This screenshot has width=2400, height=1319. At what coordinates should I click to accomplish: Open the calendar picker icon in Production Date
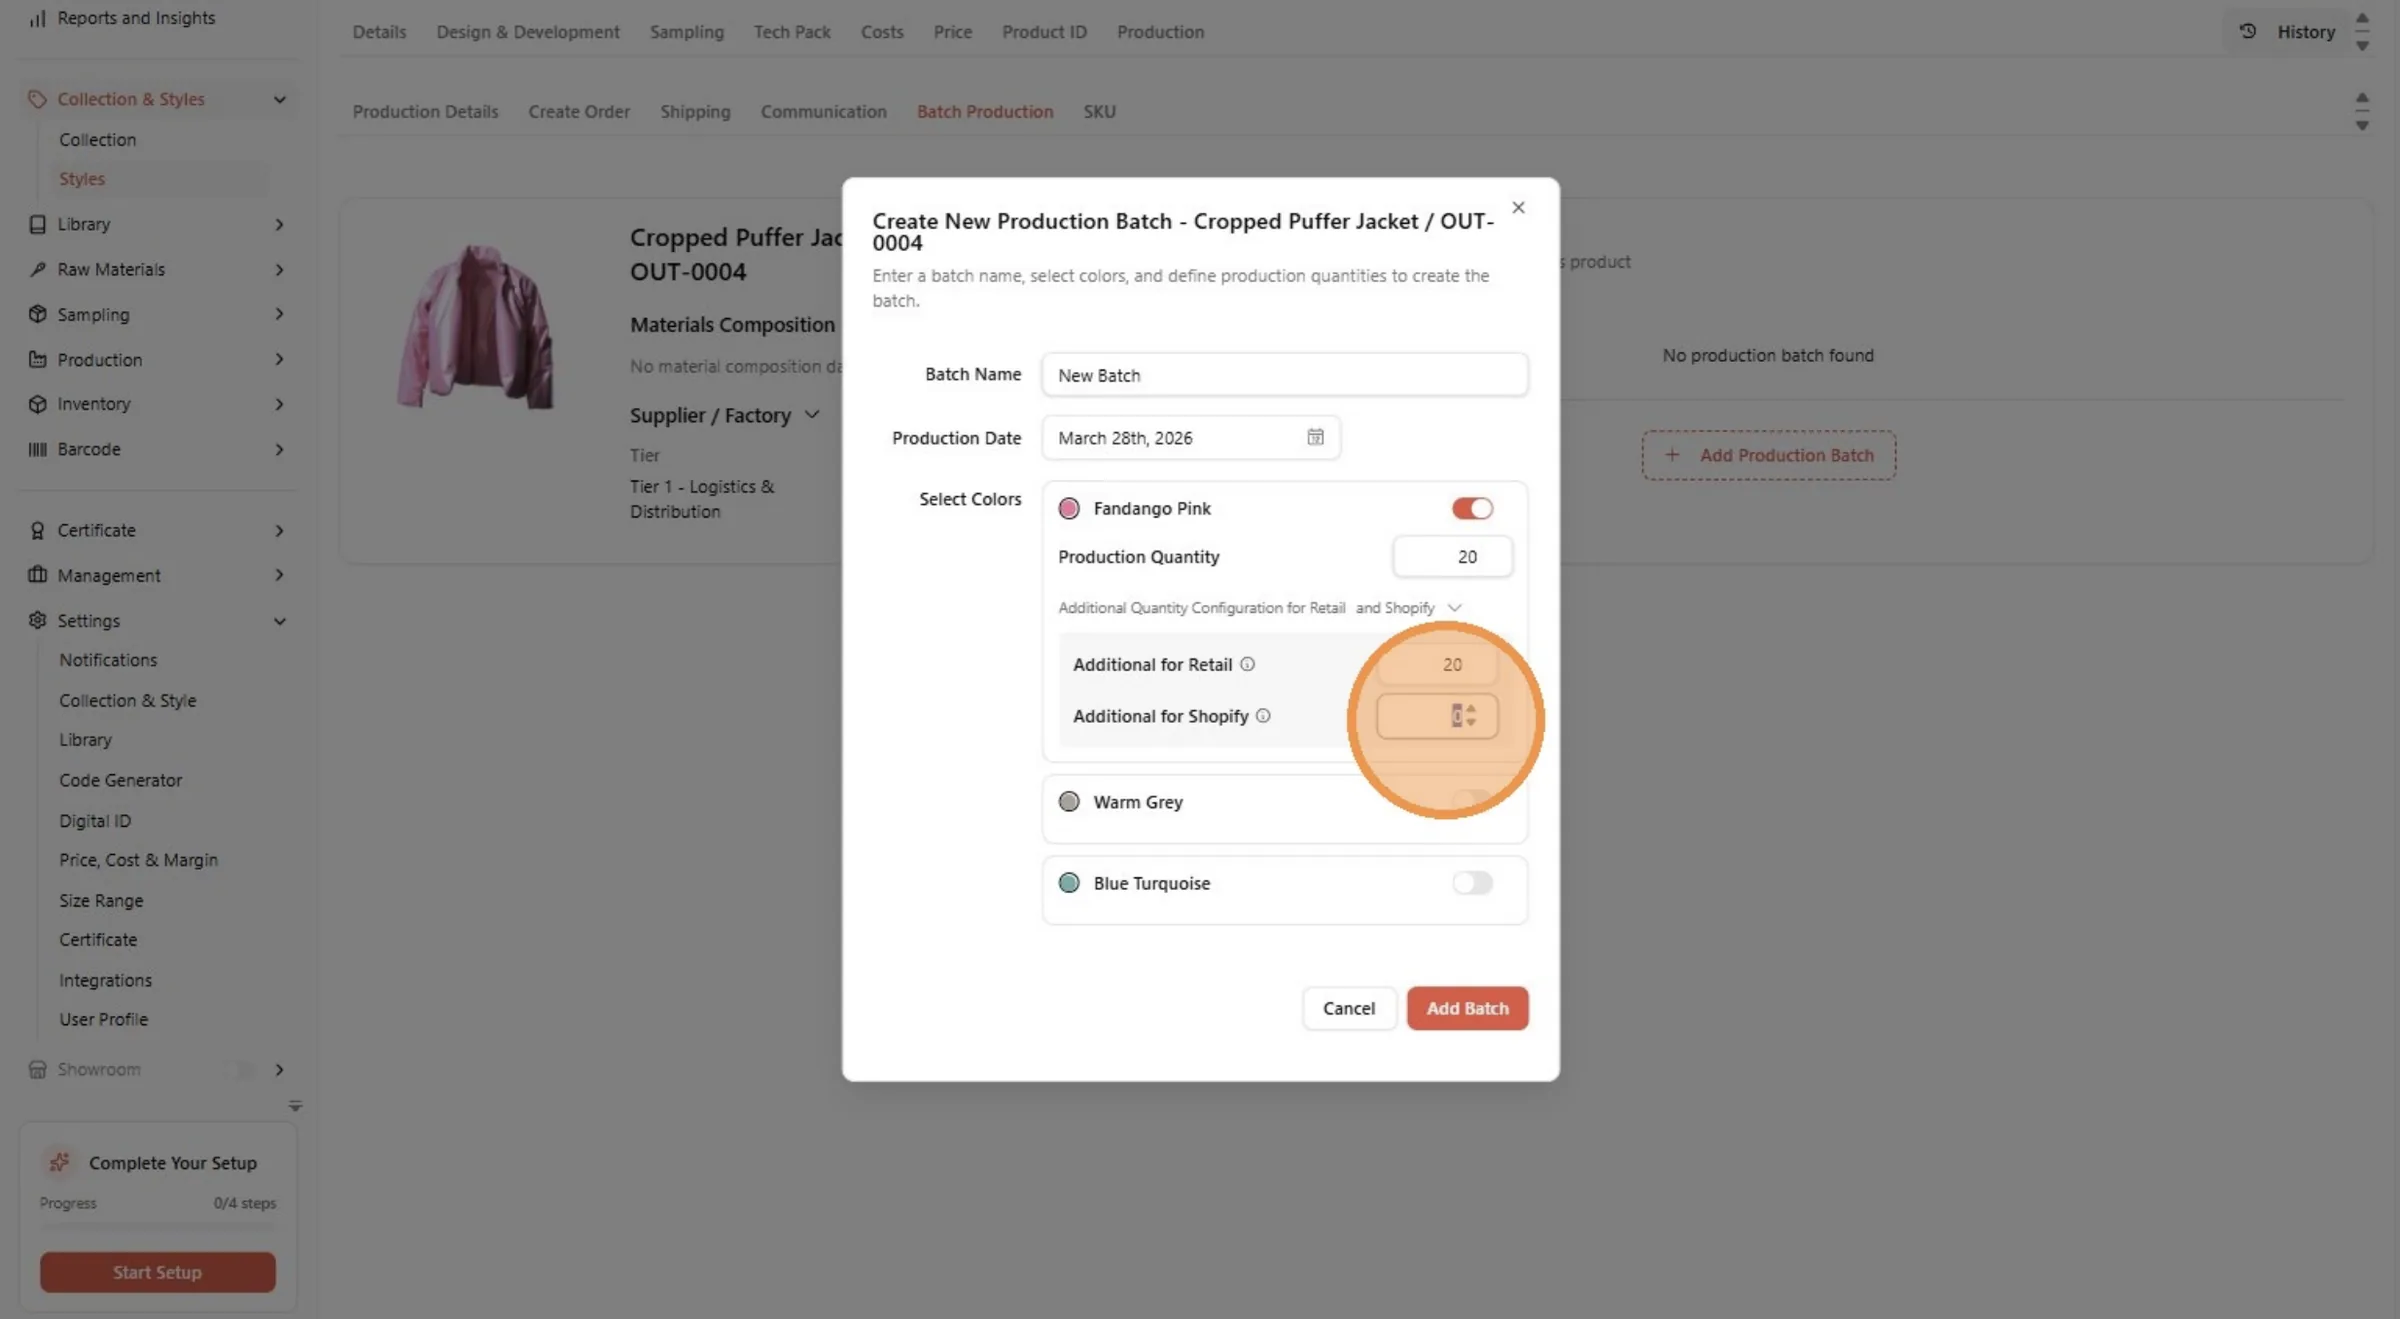point(1315,437)
